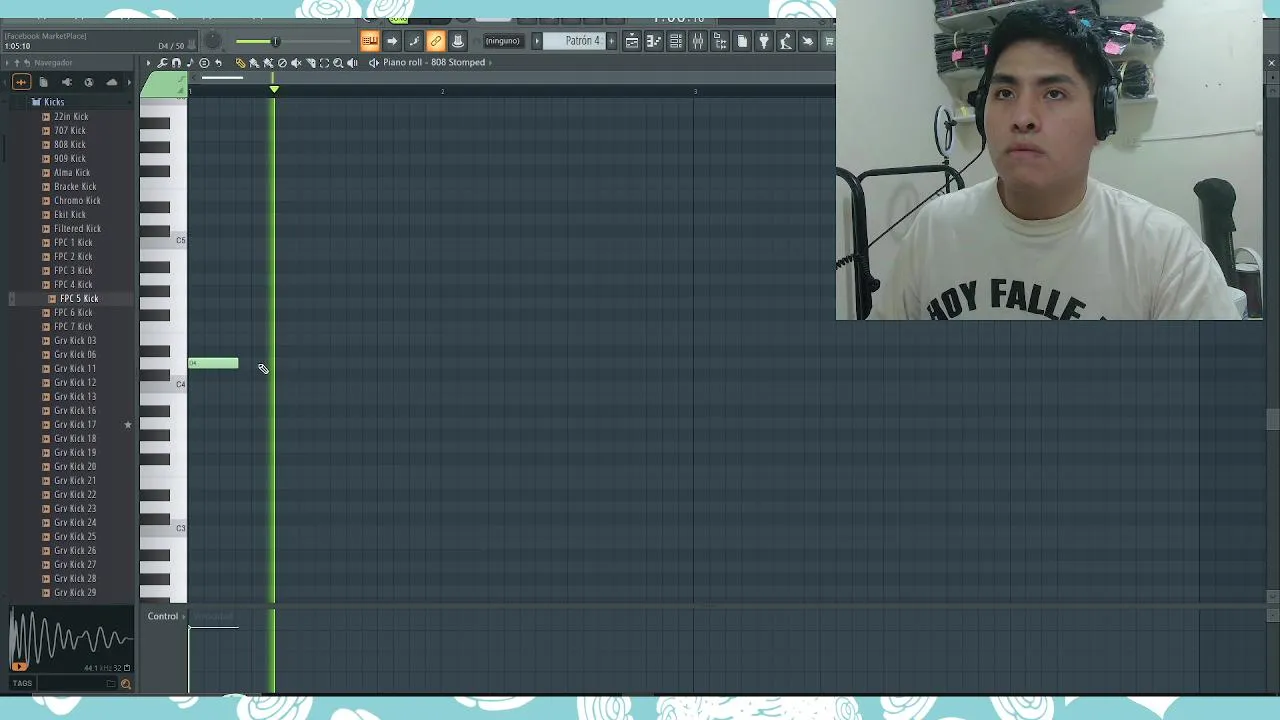Adjust the master volume slider
The height and width of the screenshot is (720, 1280).
coord(274,41)
